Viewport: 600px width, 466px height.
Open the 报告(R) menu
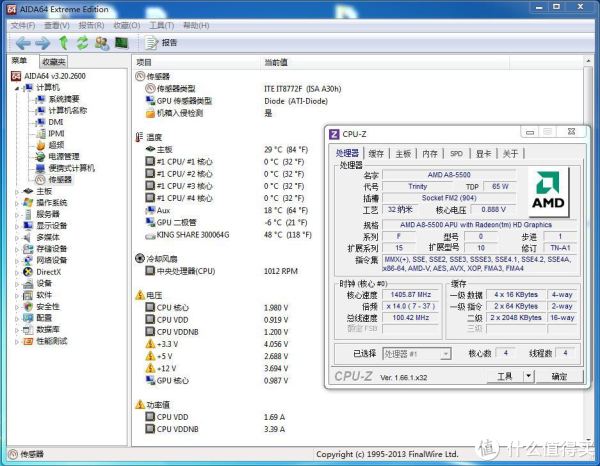(91, 25)
